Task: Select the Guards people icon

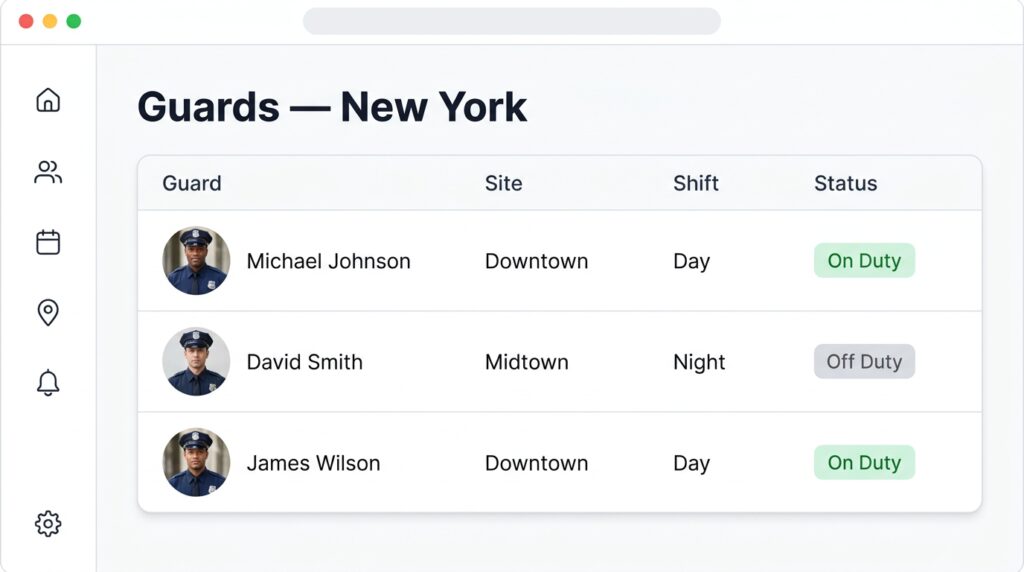Action: click(x=48, y=172)
